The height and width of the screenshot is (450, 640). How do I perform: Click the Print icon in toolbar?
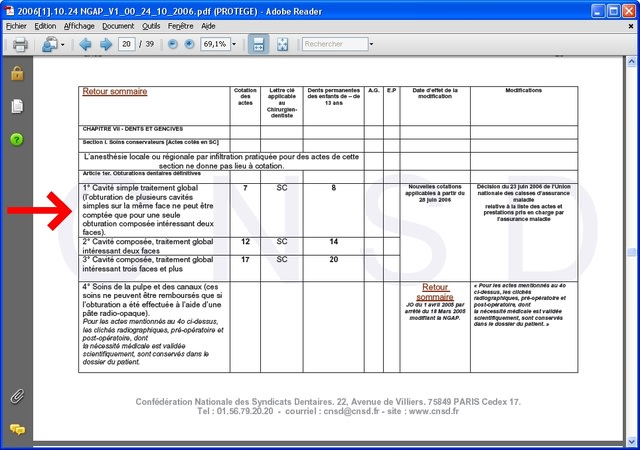20,44
